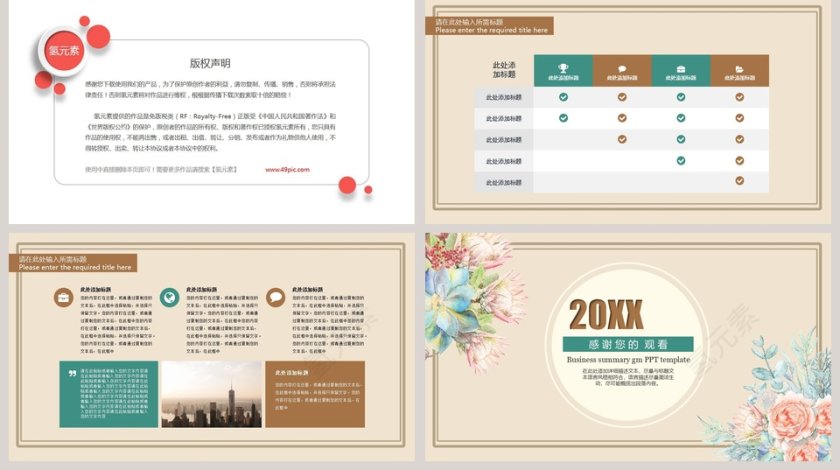Click the brown circular briefcase icon in the three-column slide

coord(63,297)
